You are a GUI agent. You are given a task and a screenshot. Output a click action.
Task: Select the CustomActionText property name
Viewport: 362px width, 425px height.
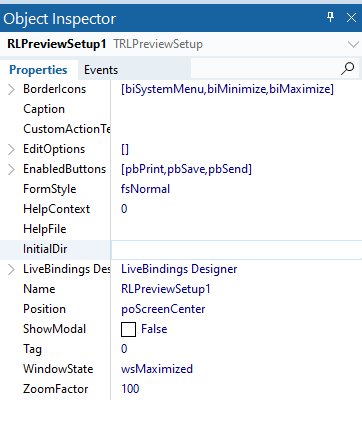[67, 129]
